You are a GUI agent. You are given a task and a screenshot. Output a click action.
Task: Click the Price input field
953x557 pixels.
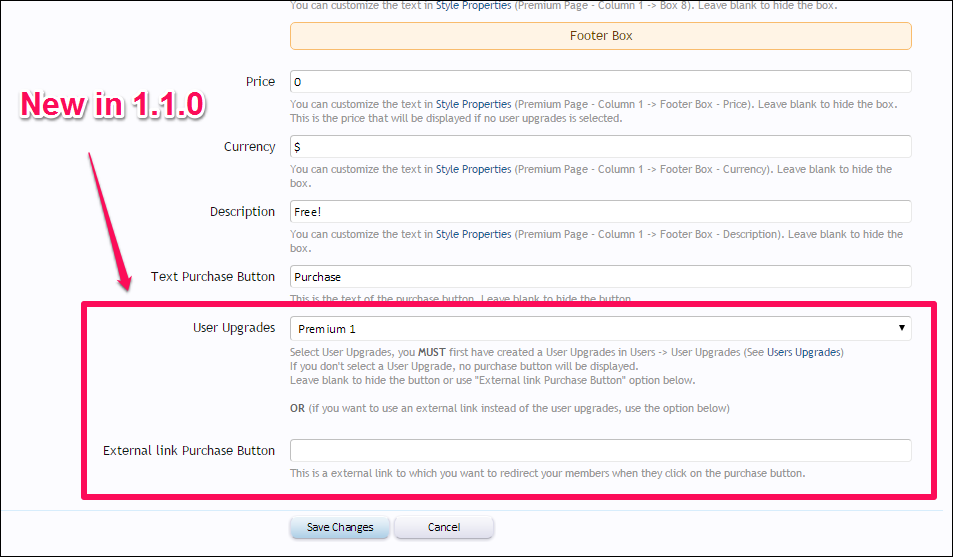tap(600, 82)
